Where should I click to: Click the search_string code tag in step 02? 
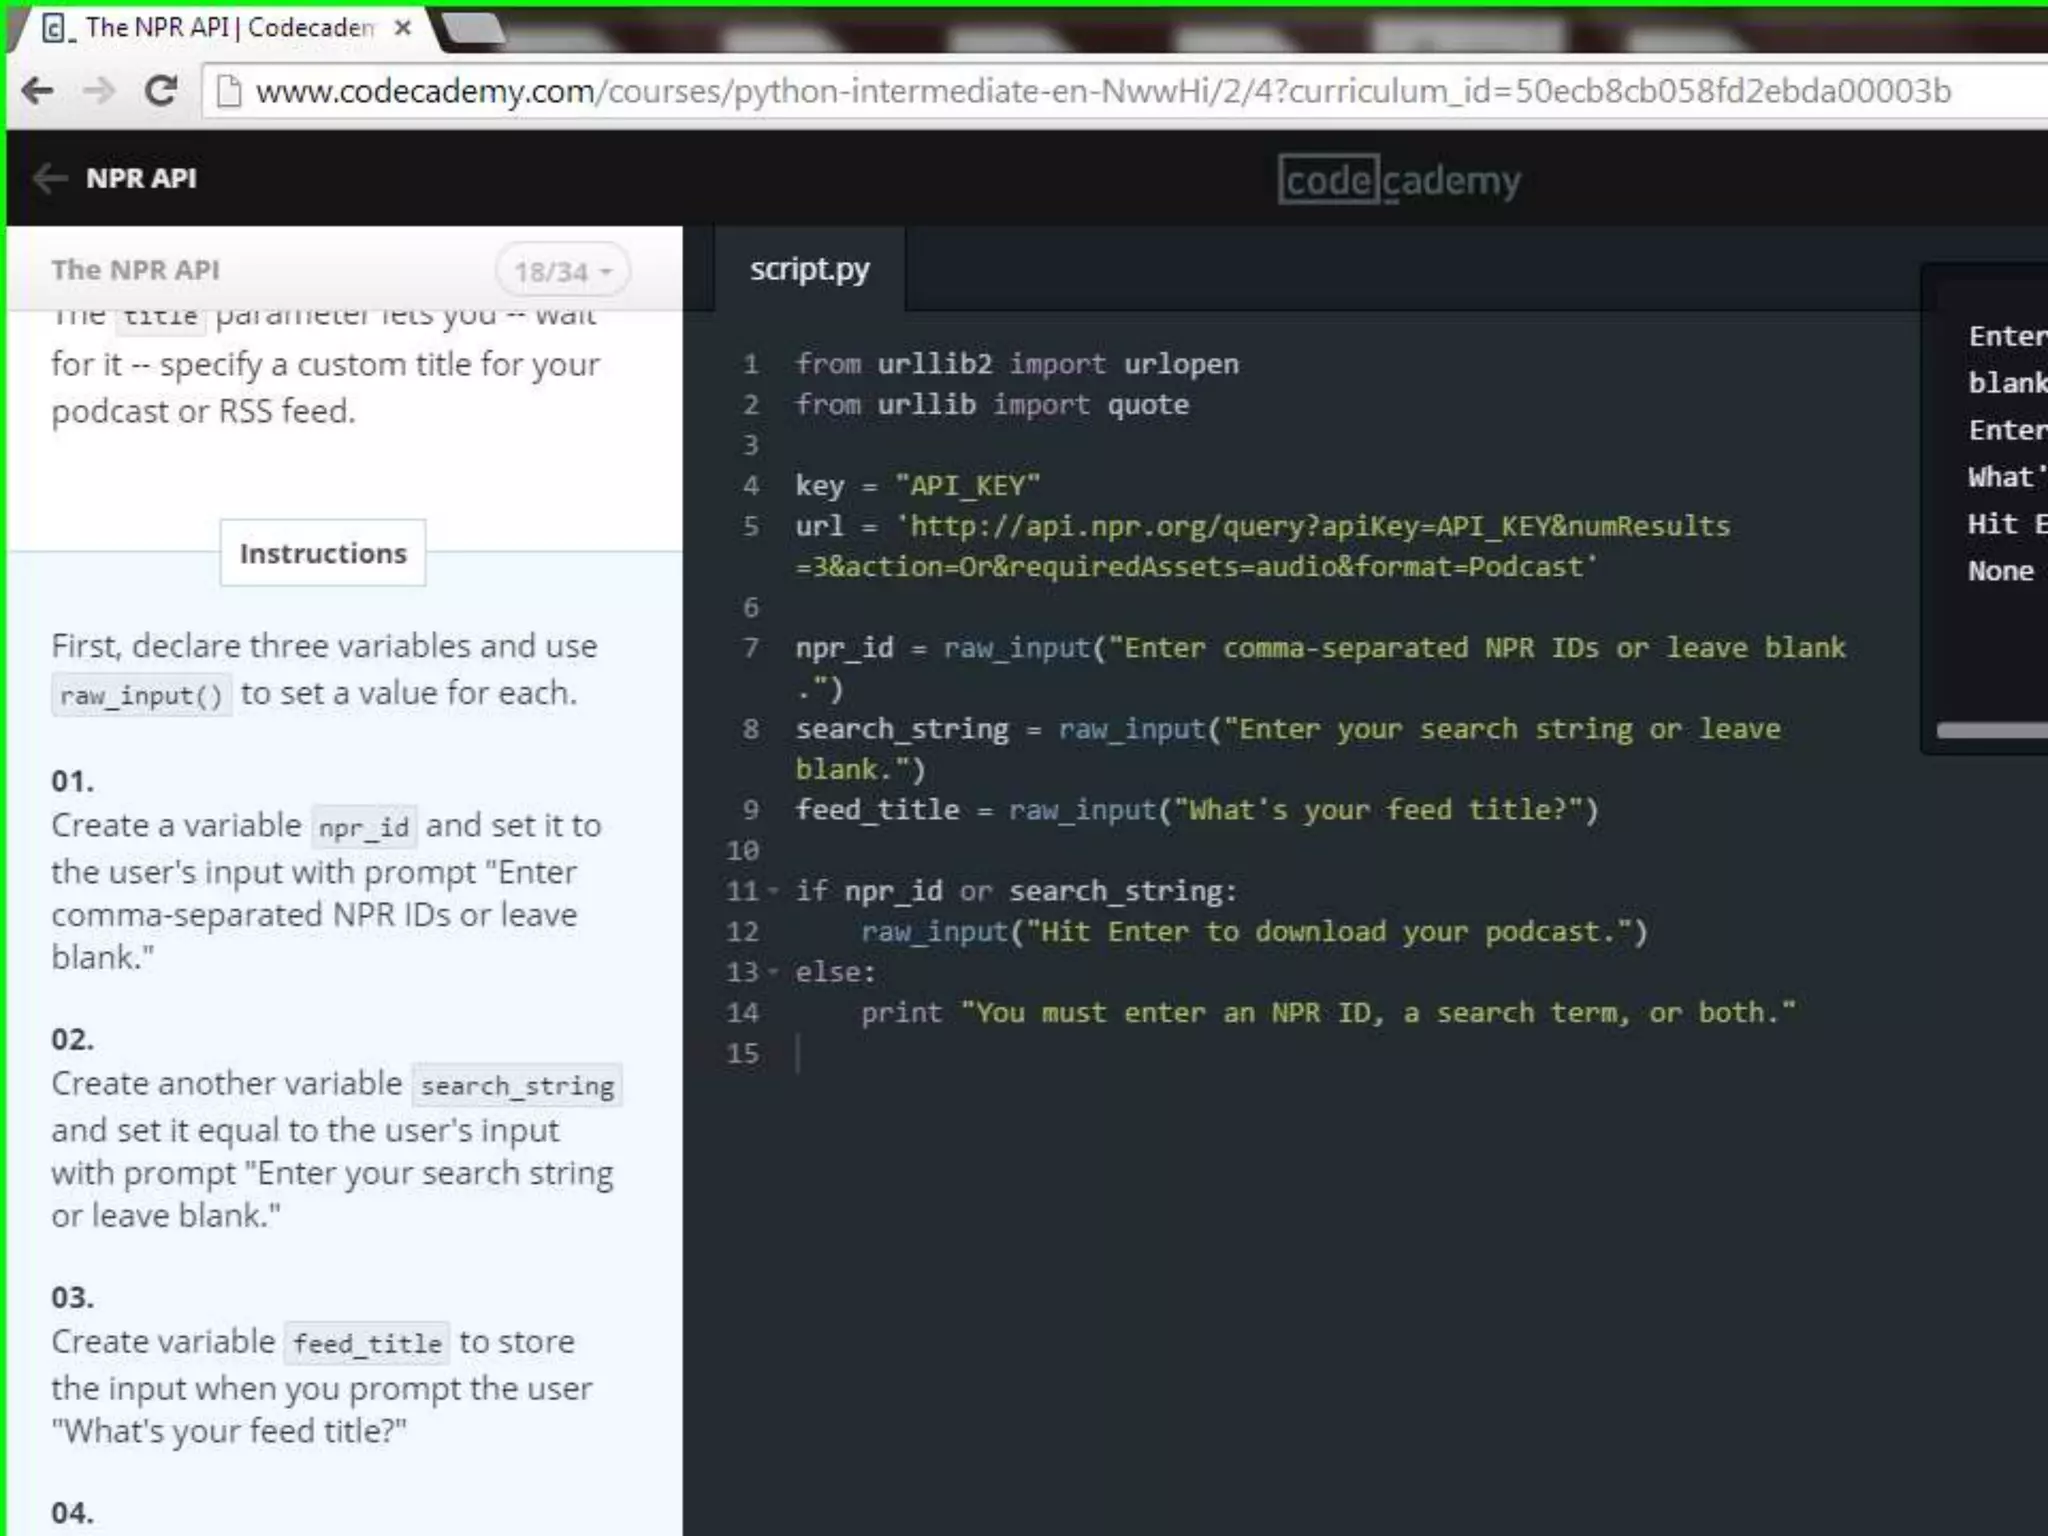(517, 1085)
